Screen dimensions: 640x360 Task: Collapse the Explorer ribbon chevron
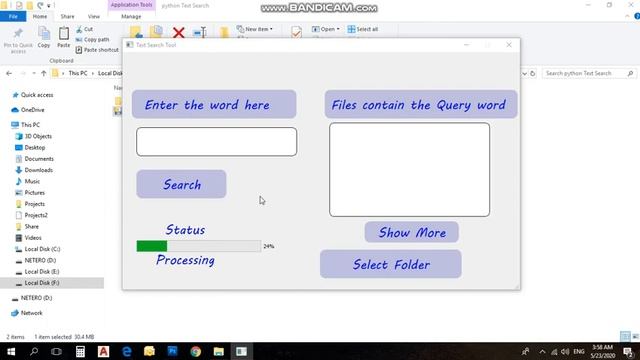tap(627, 16)
